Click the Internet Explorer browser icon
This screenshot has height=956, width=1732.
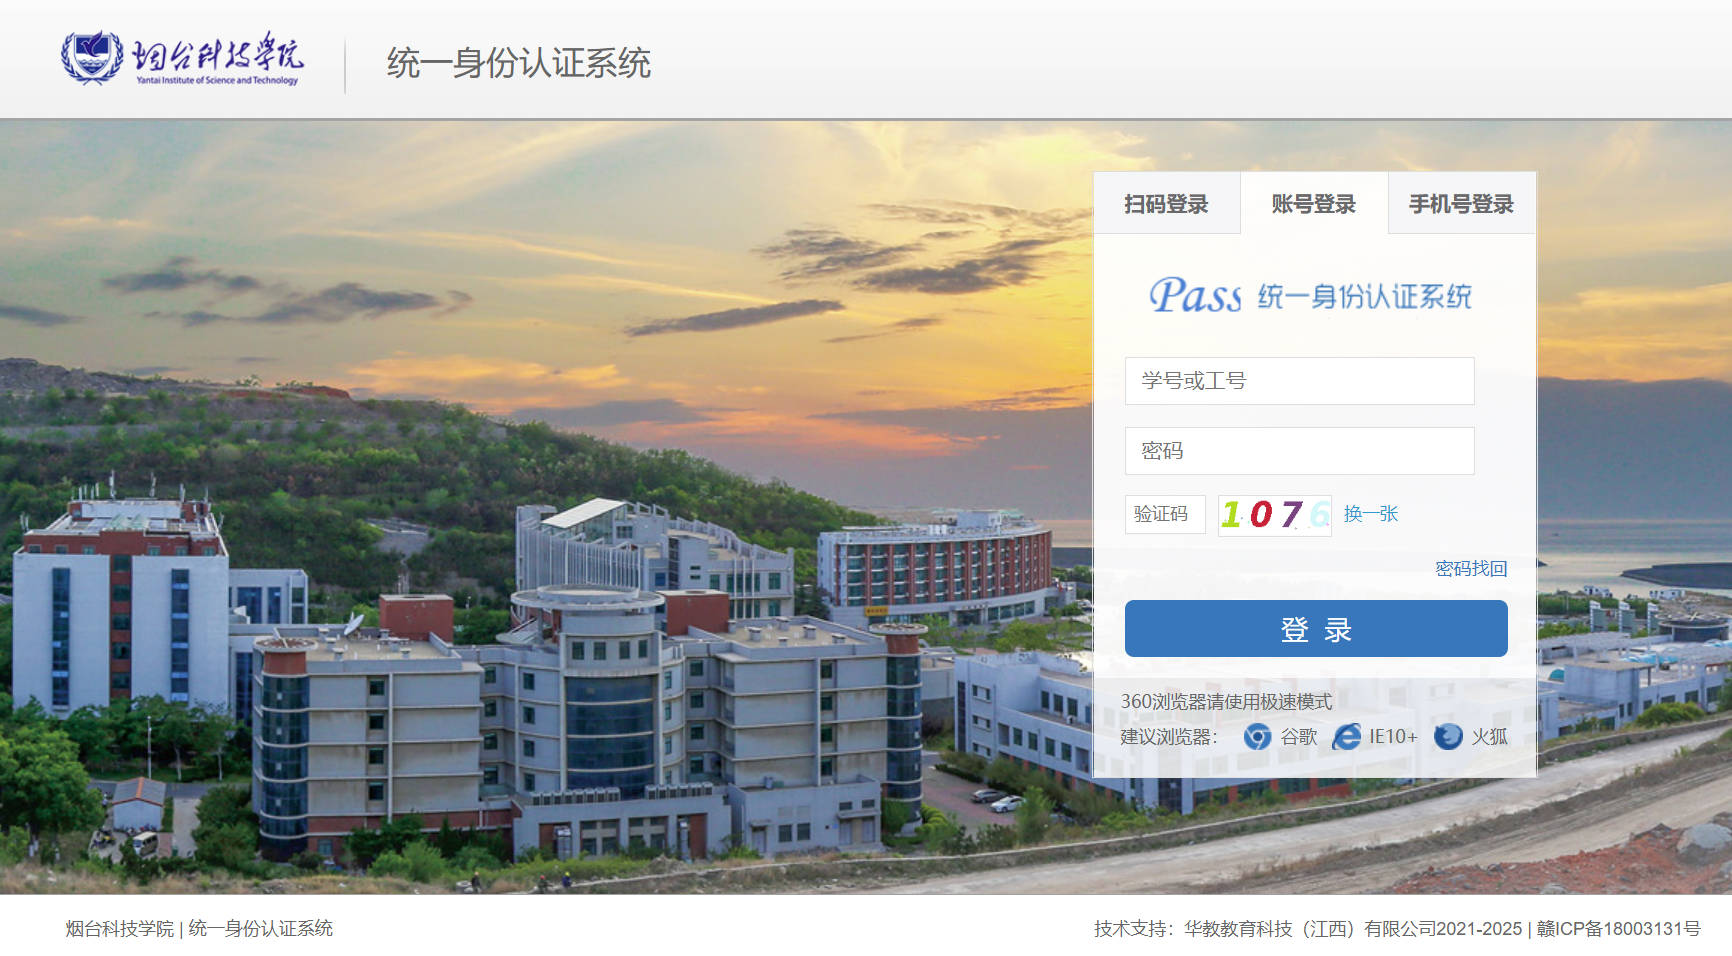tap(1346, 737)
